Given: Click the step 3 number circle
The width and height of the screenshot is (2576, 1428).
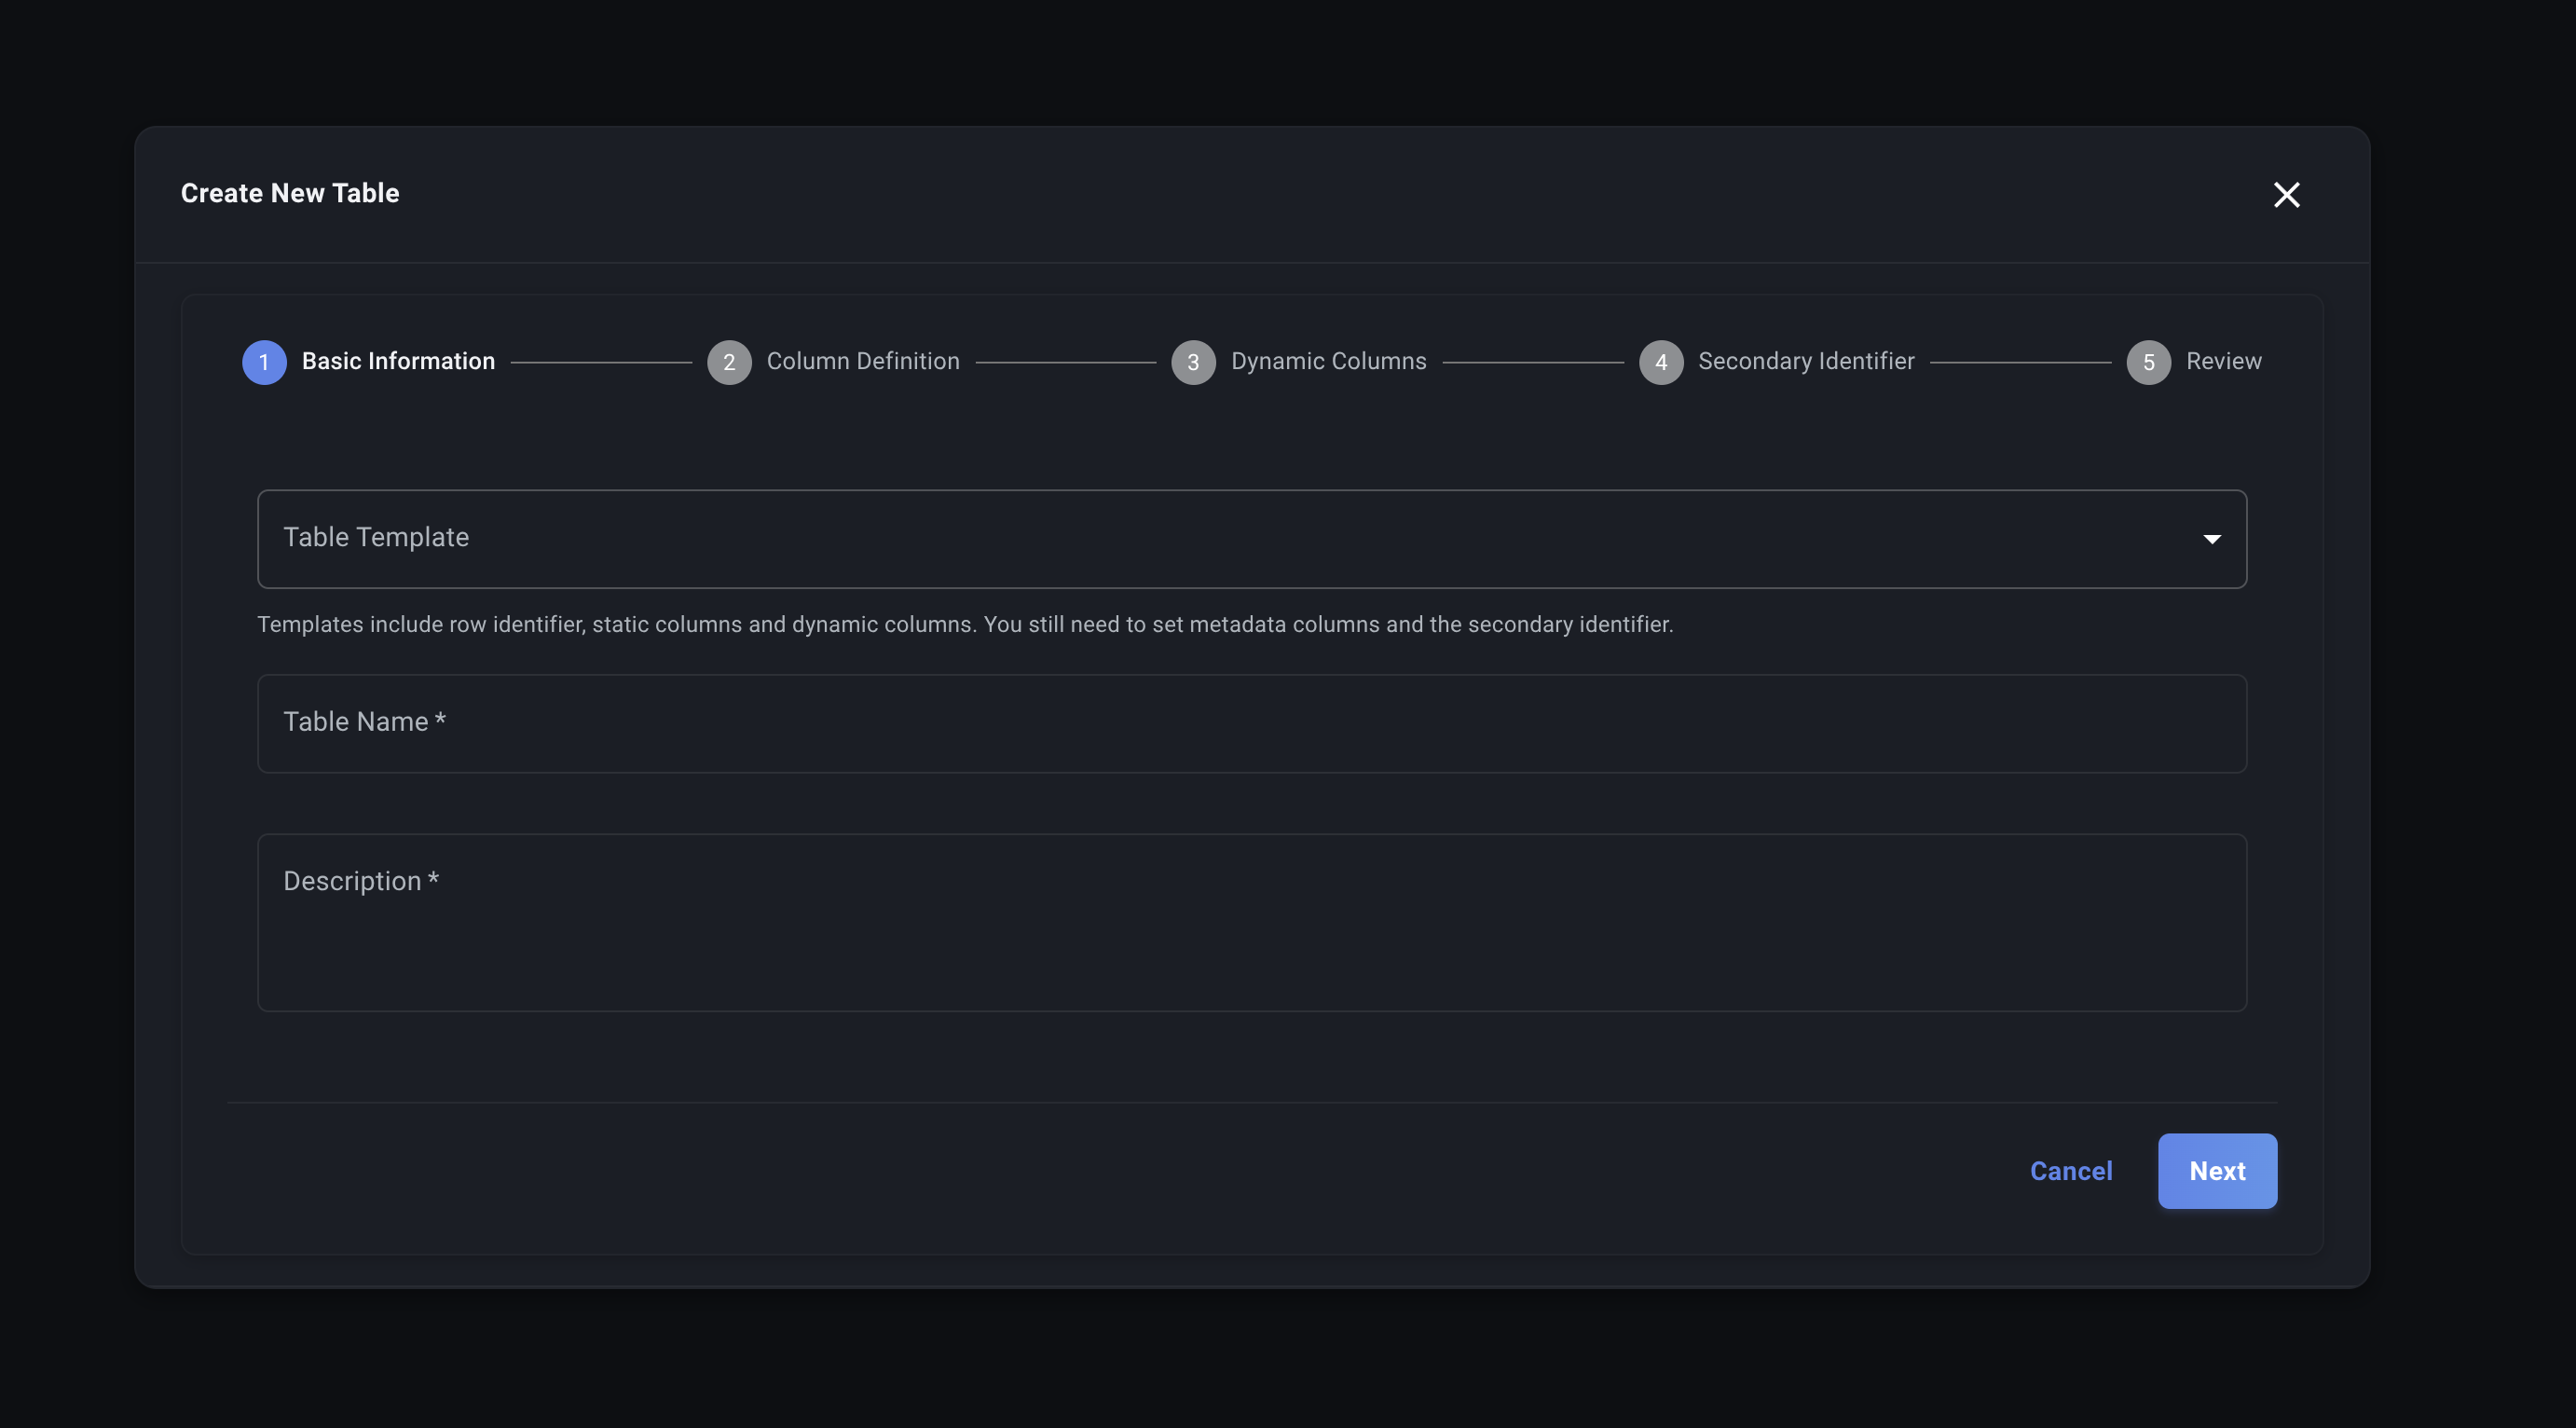Looking at the screenshot, I should click(1193, 362).
